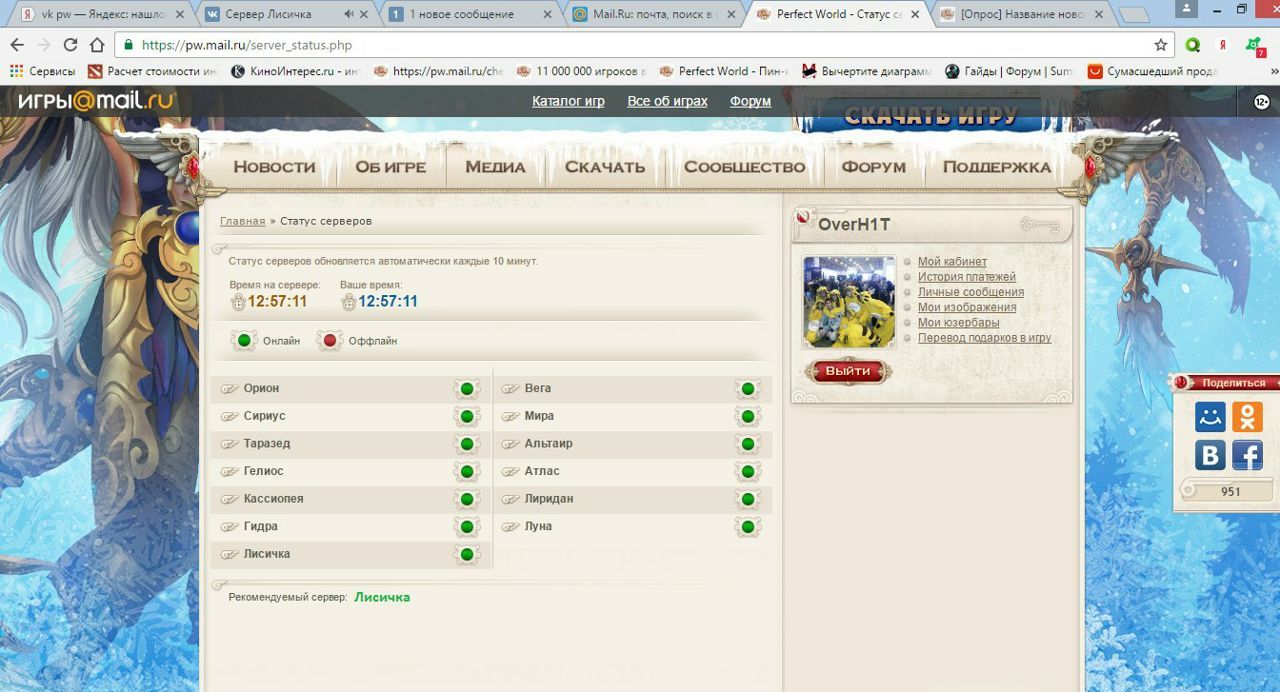This screenshot has height=692, width=1280.
Task: Share page via the Facebook icon
Action: click(x=1247, y=455)
